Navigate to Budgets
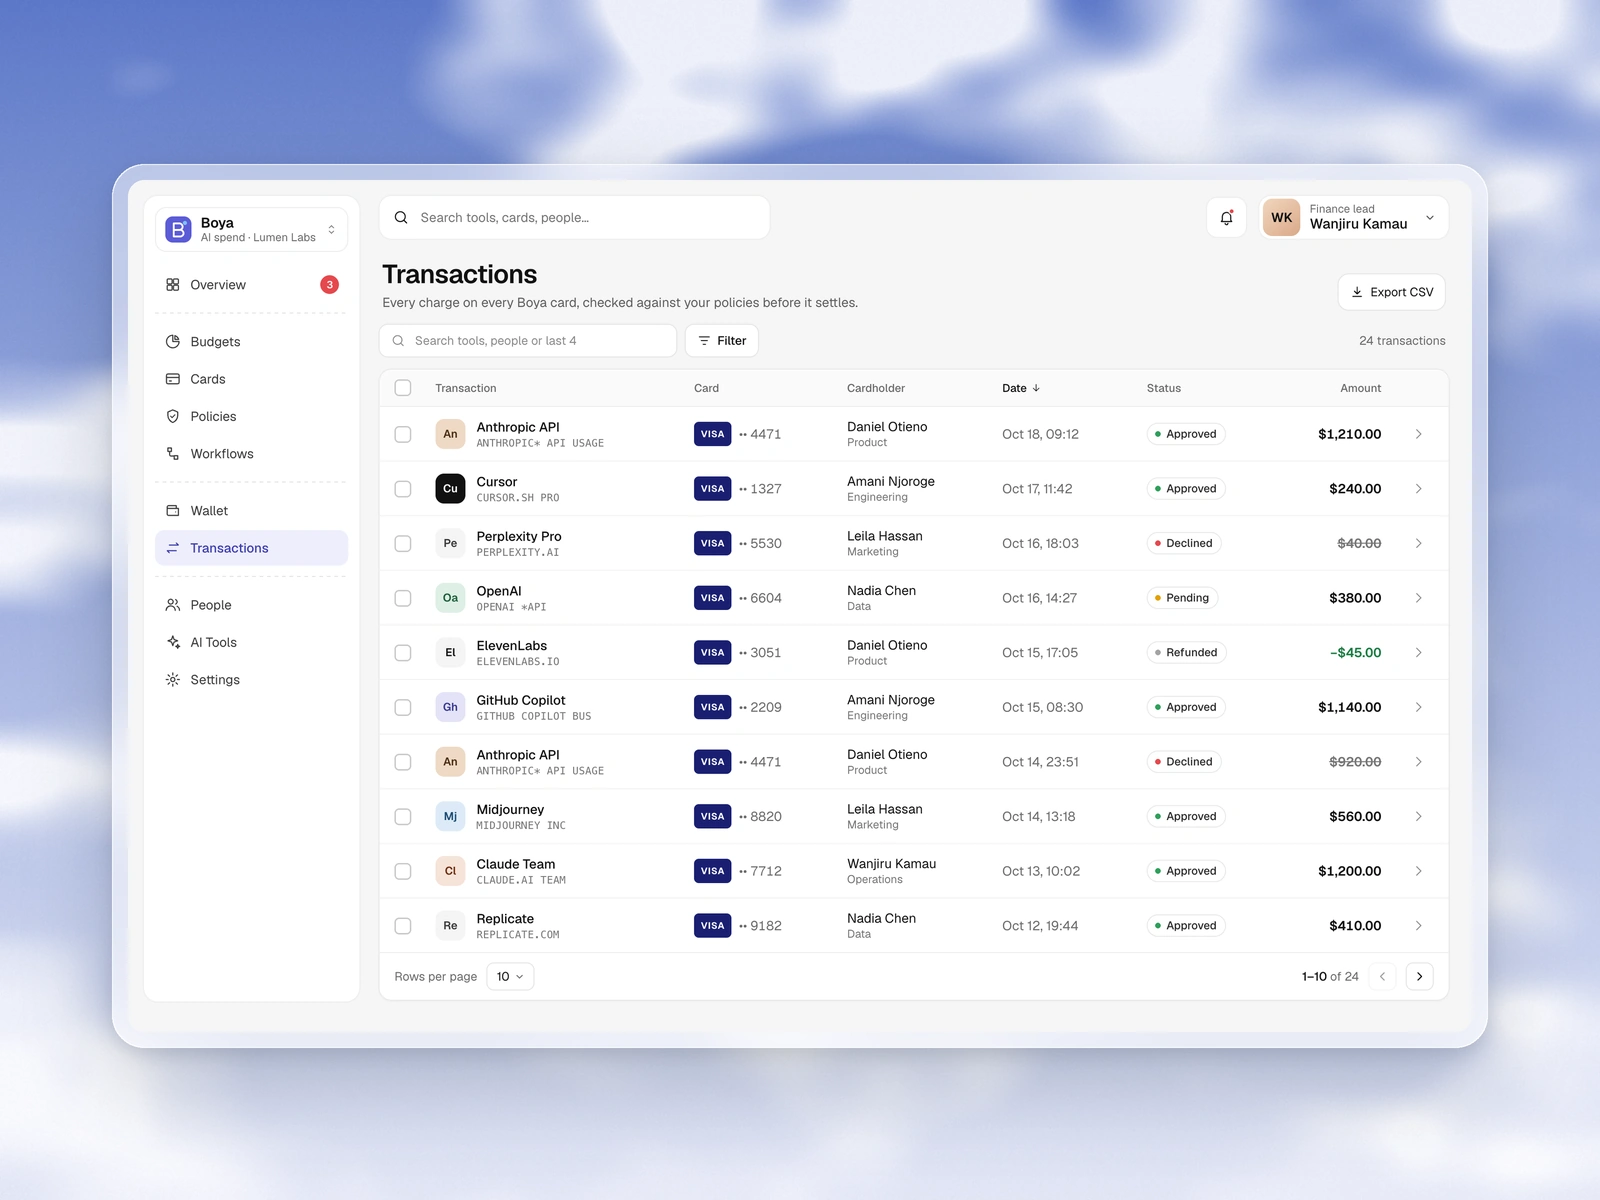Screen dimensions: 1600x1200 click(x=252, y=342)
